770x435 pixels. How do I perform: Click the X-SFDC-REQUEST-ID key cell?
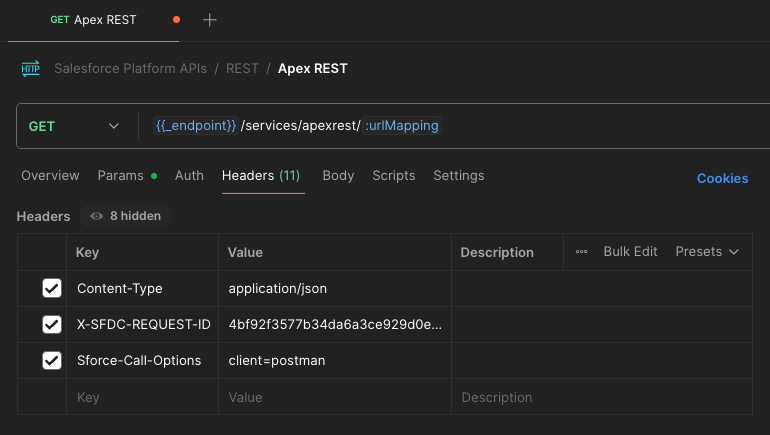tap(142, 325)
